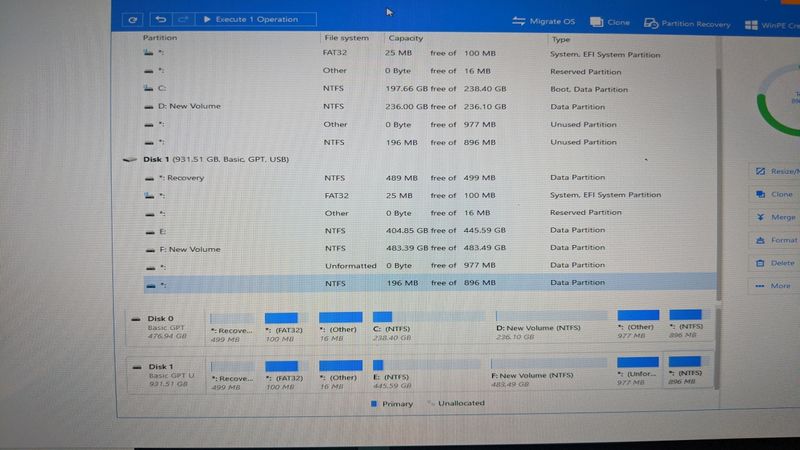Click the Merge icon in side panel
This screenshot has width=800, height=450.
[x=760, y=217]
